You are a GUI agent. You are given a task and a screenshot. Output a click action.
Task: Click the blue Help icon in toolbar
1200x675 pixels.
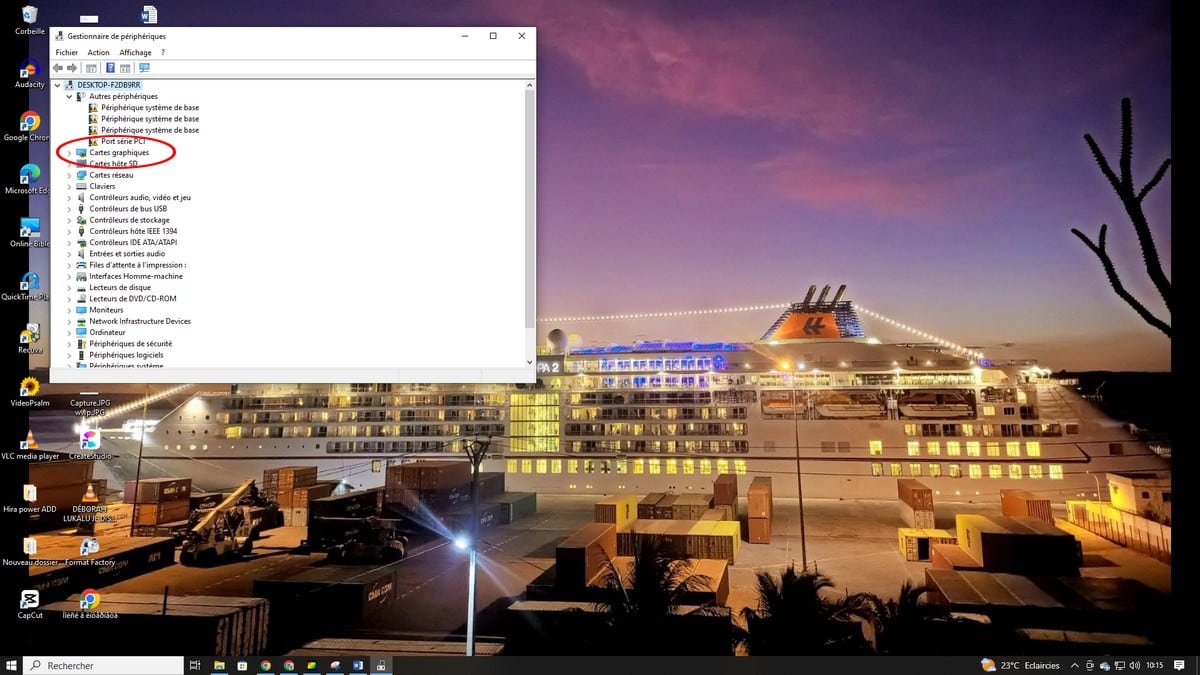110,68
